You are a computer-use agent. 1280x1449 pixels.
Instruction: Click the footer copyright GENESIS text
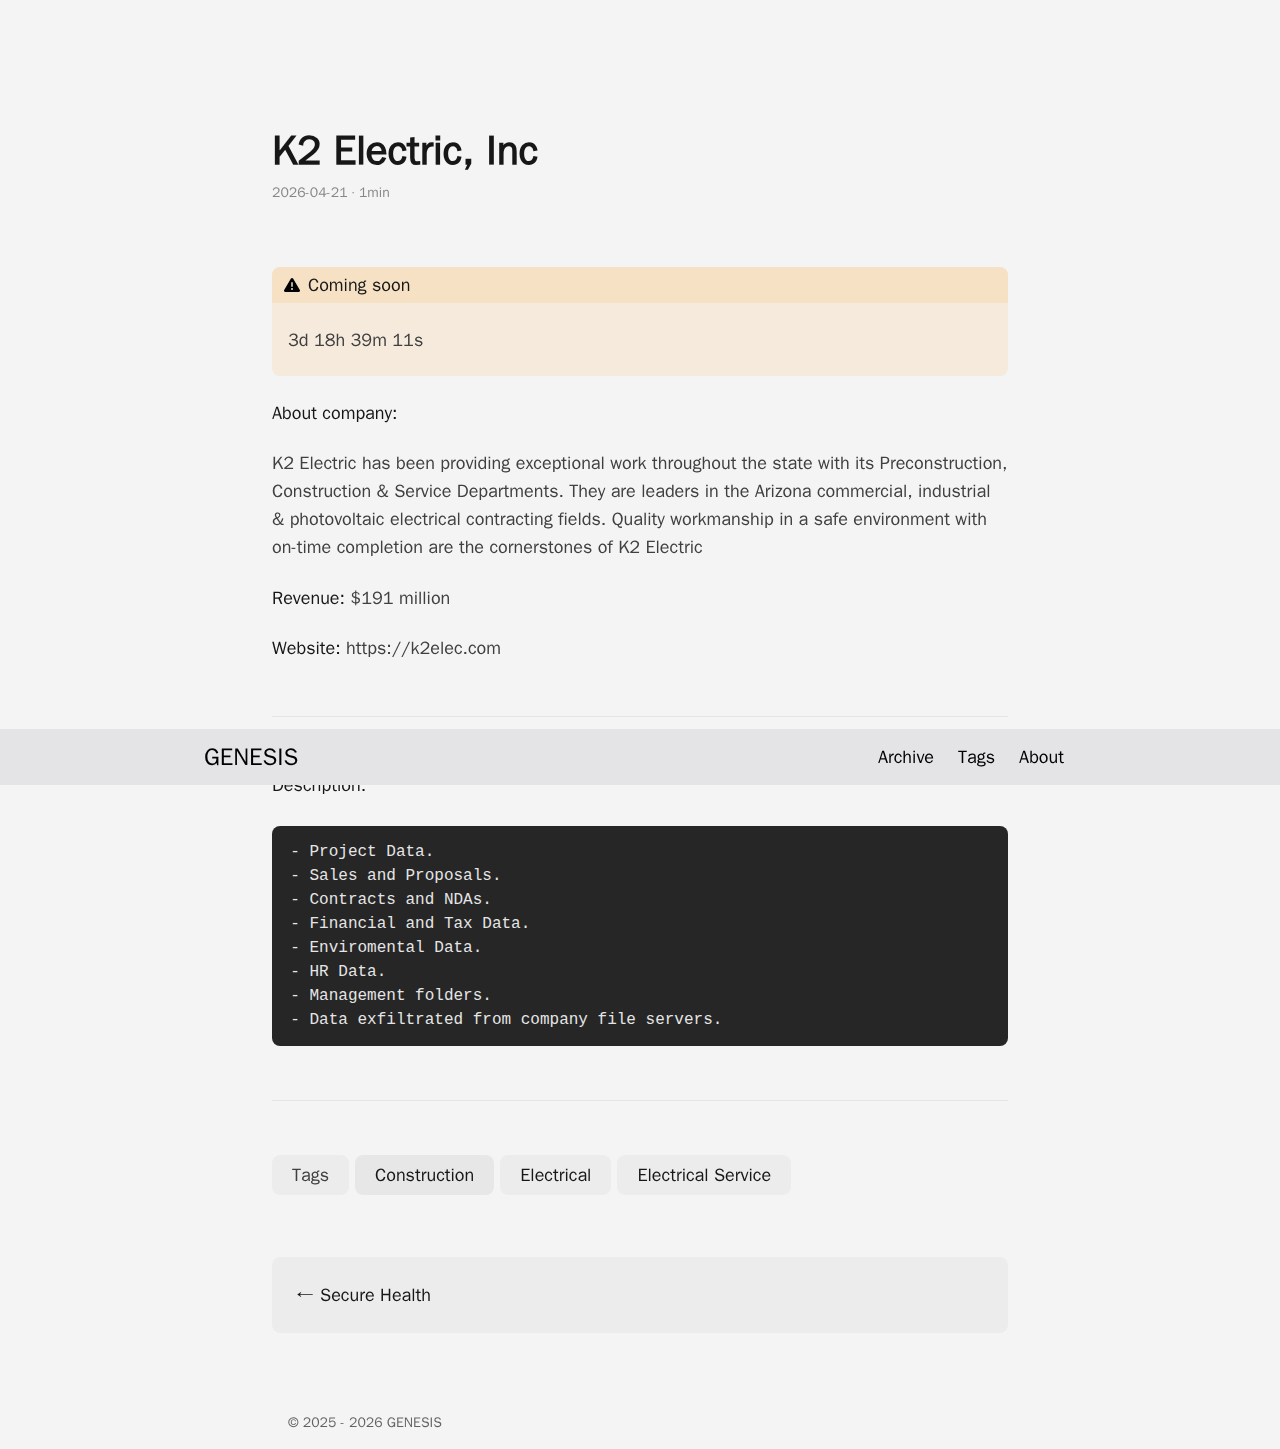point(364,1422)
